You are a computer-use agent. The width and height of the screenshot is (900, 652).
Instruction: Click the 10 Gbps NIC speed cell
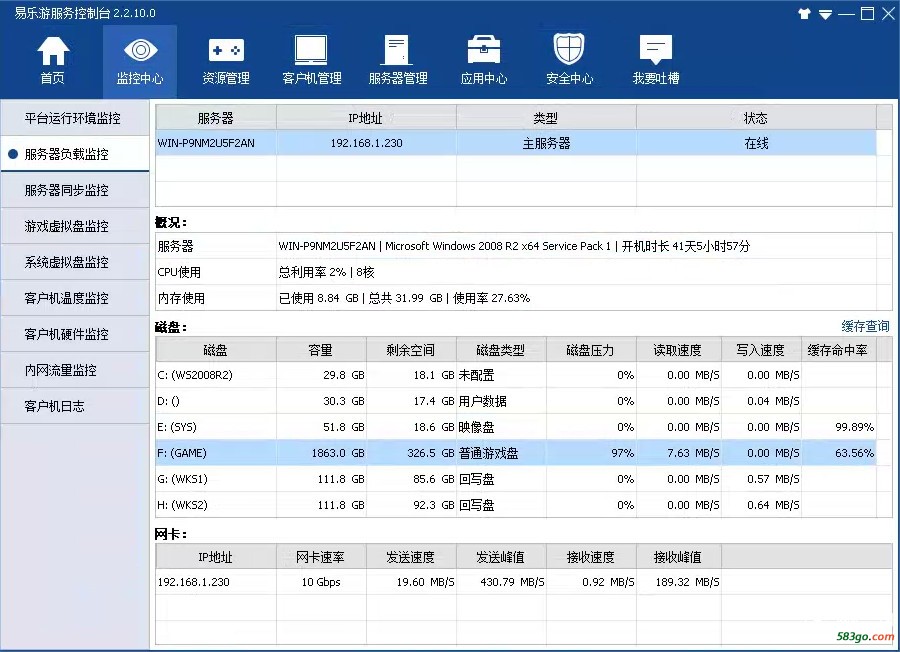click(321, 582)
